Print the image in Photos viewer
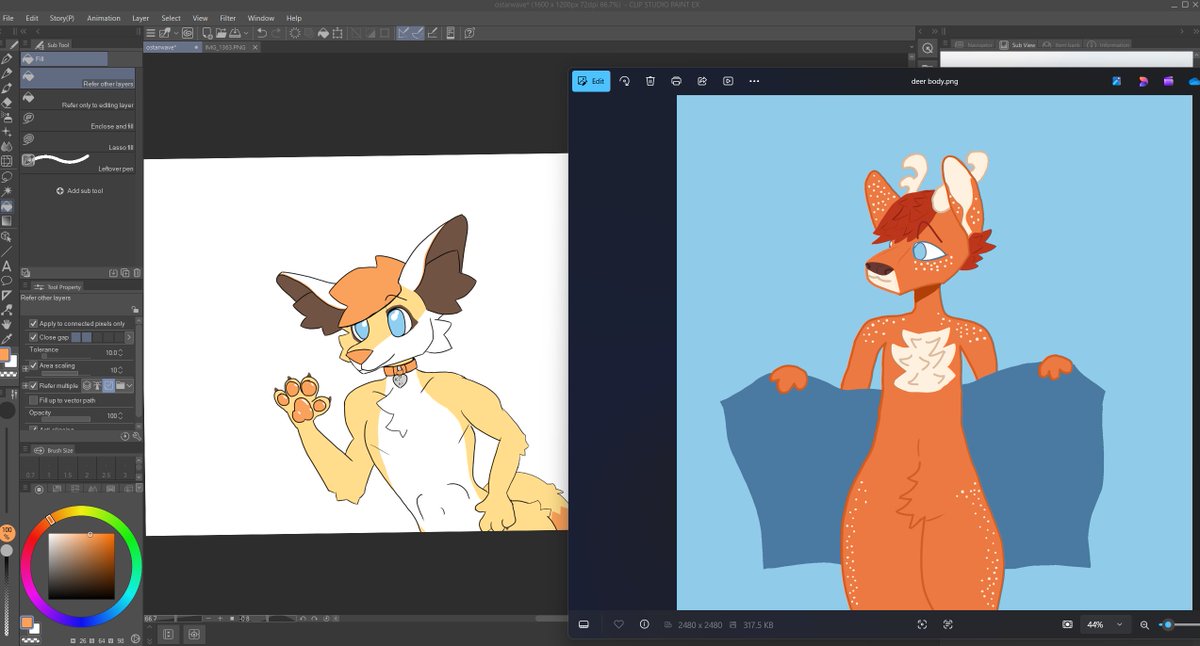Image resolution: width=1200 pixels, height=646 pixels. (676, 81)
